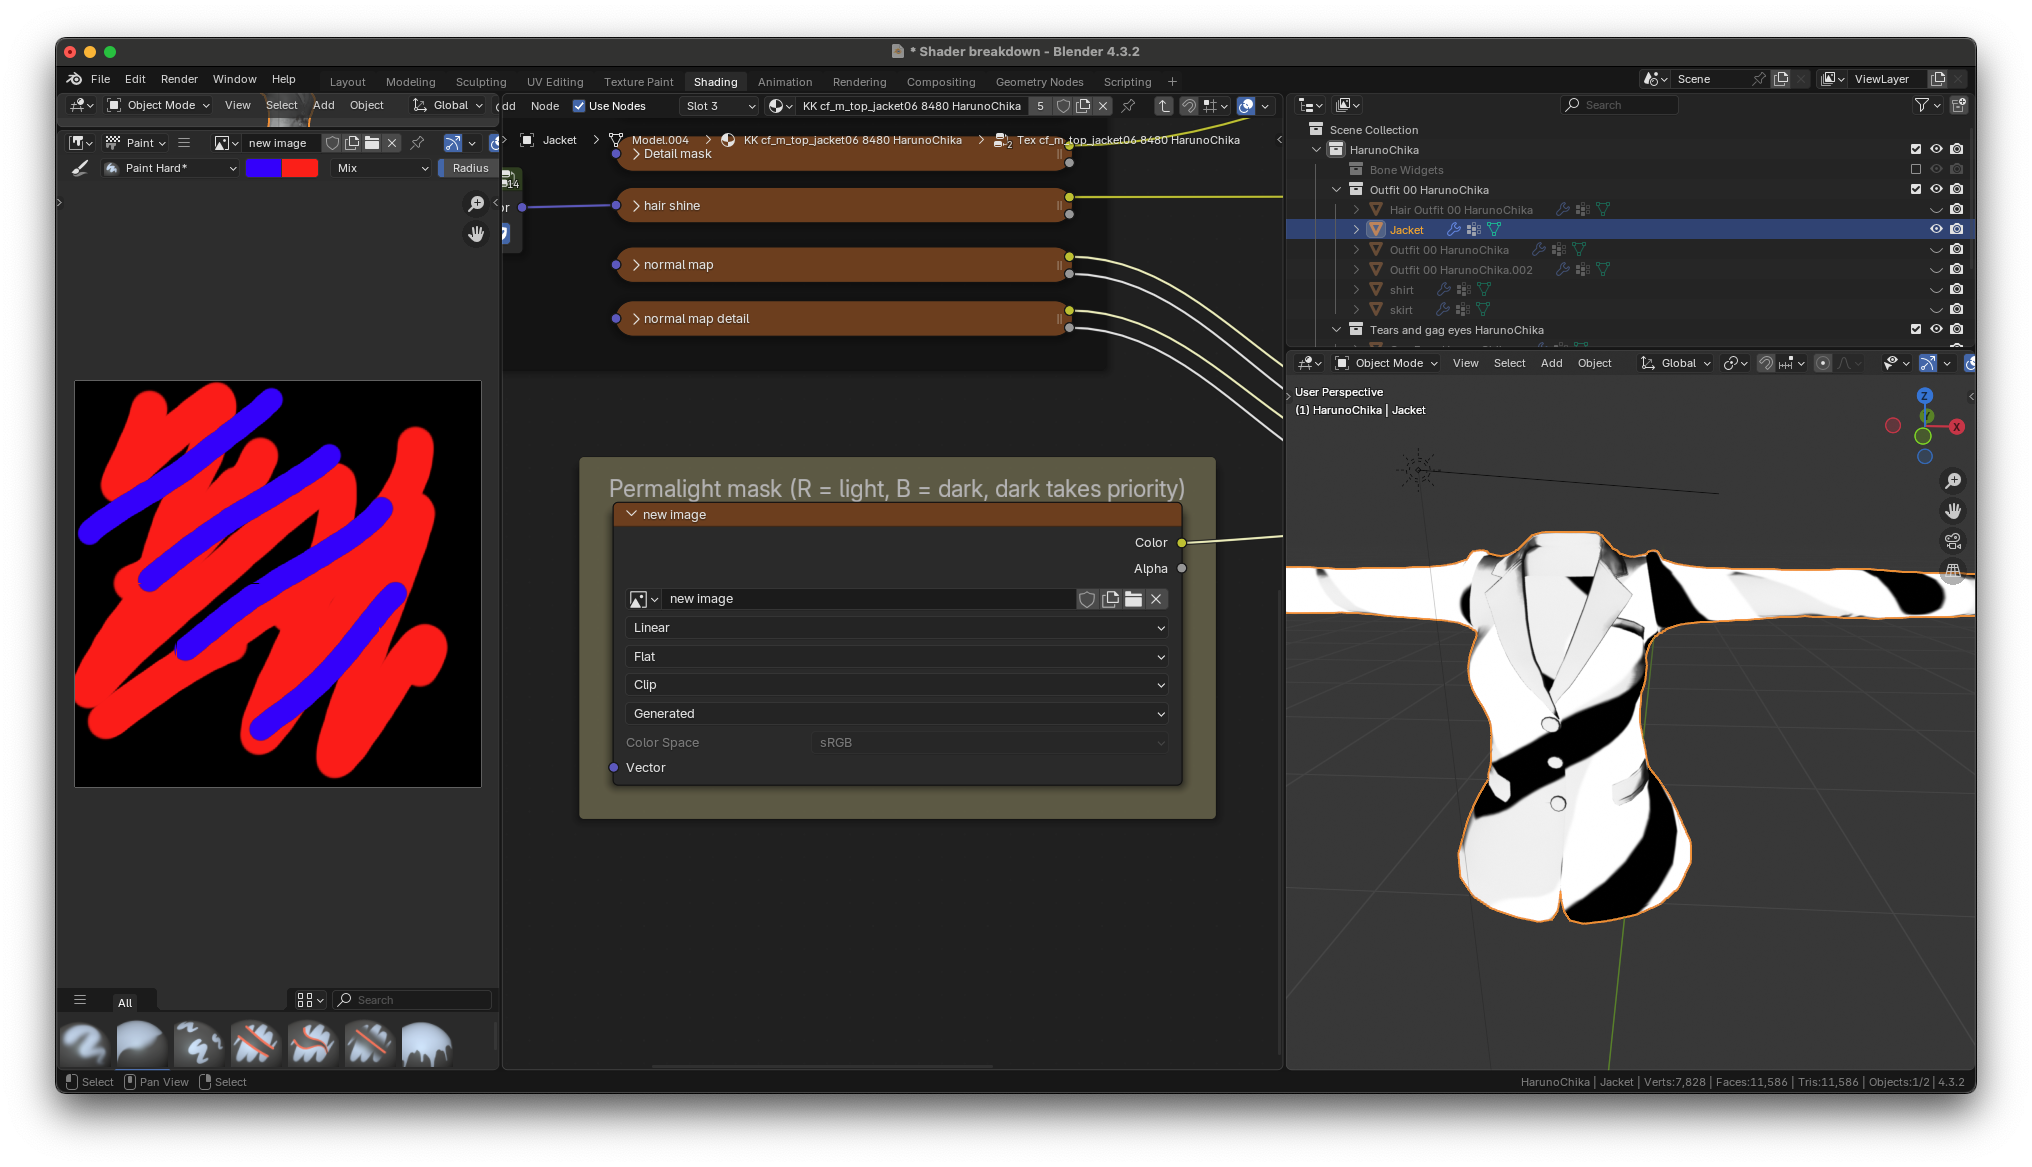Open the Linear interpolation dropdown
Image resolution: width=2032 pixels, height=1167 pixels.
click(897, 628)
